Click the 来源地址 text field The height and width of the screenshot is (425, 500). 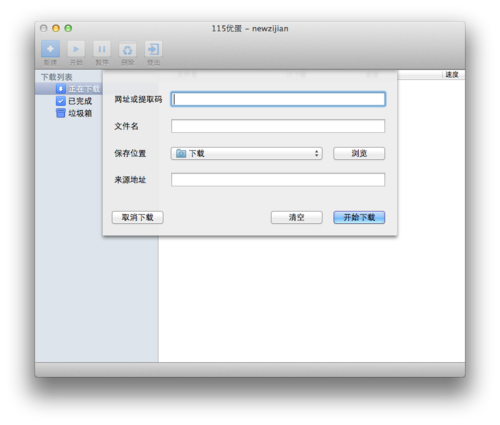tap(278, 180)
